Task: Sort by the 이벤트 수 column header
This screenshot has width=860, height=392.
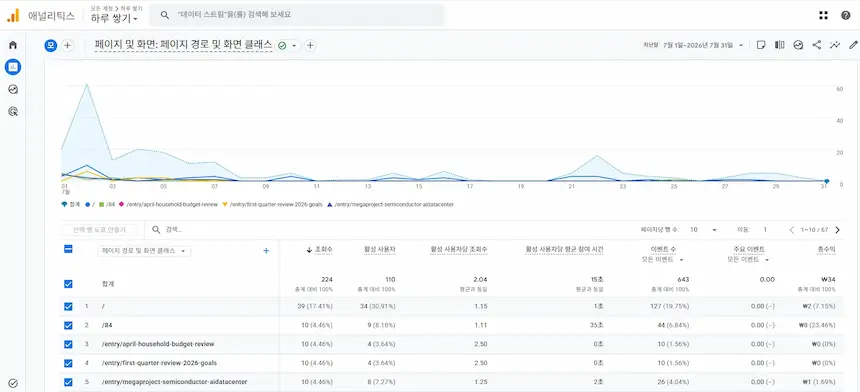Action: pyautogui.click(x=663, y=249)
